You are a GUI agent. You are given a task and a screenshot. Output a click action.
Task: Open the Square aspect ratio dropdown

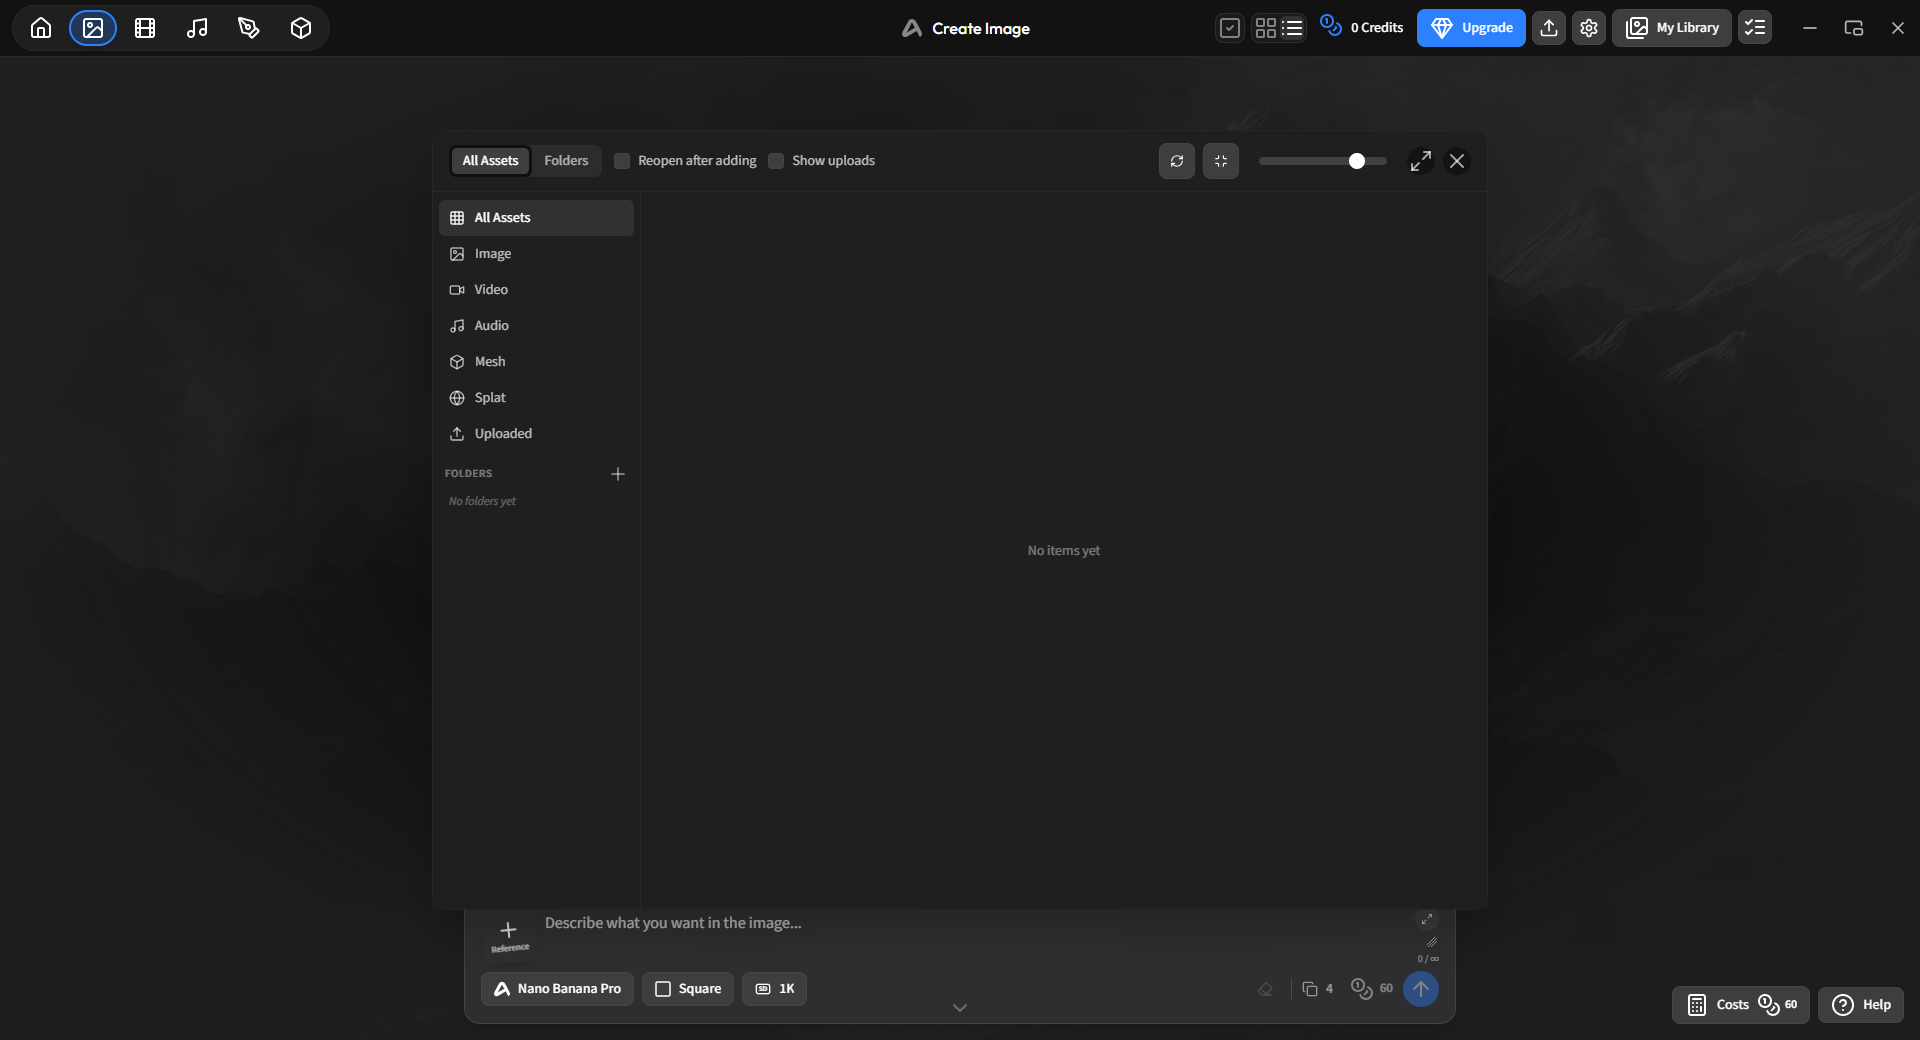tap(688, 989)
